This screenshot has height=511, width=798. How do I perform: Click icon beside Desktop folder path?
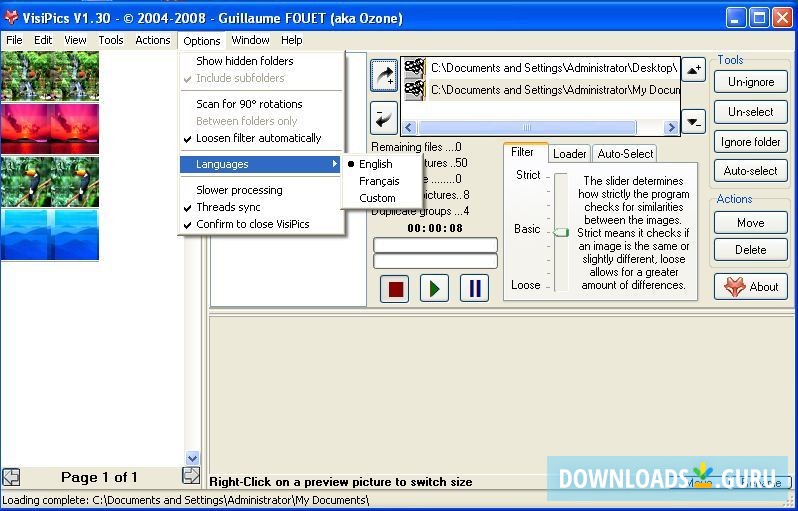click(x=415, y=68)
